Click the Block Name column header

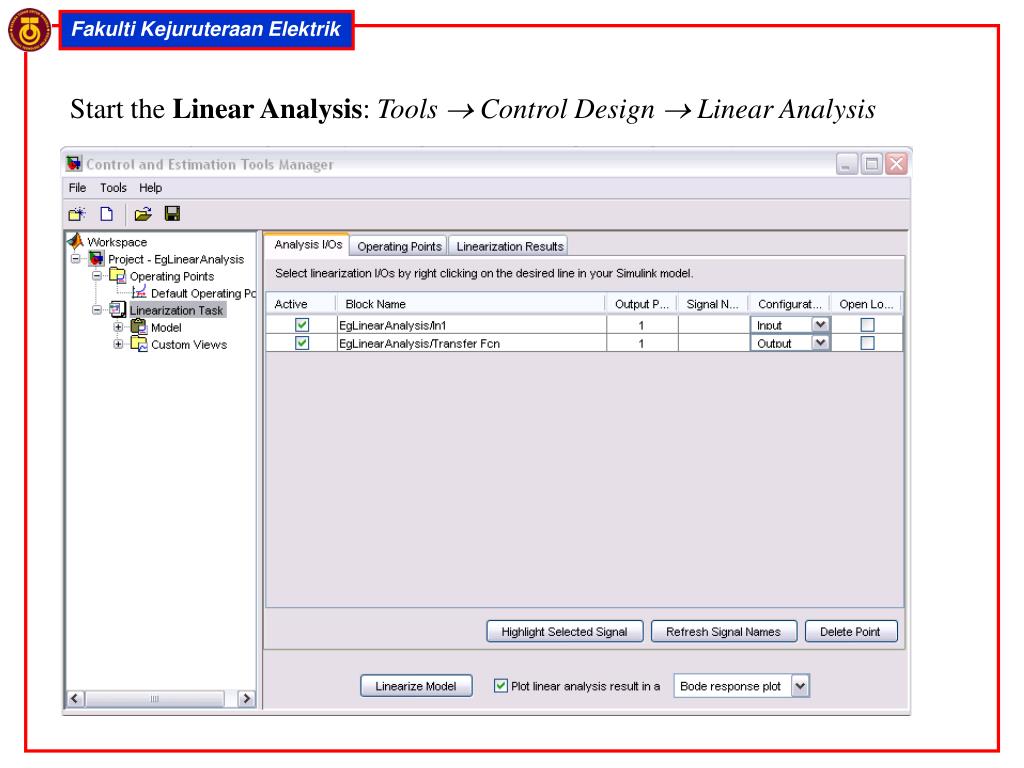tap(470, 304)
